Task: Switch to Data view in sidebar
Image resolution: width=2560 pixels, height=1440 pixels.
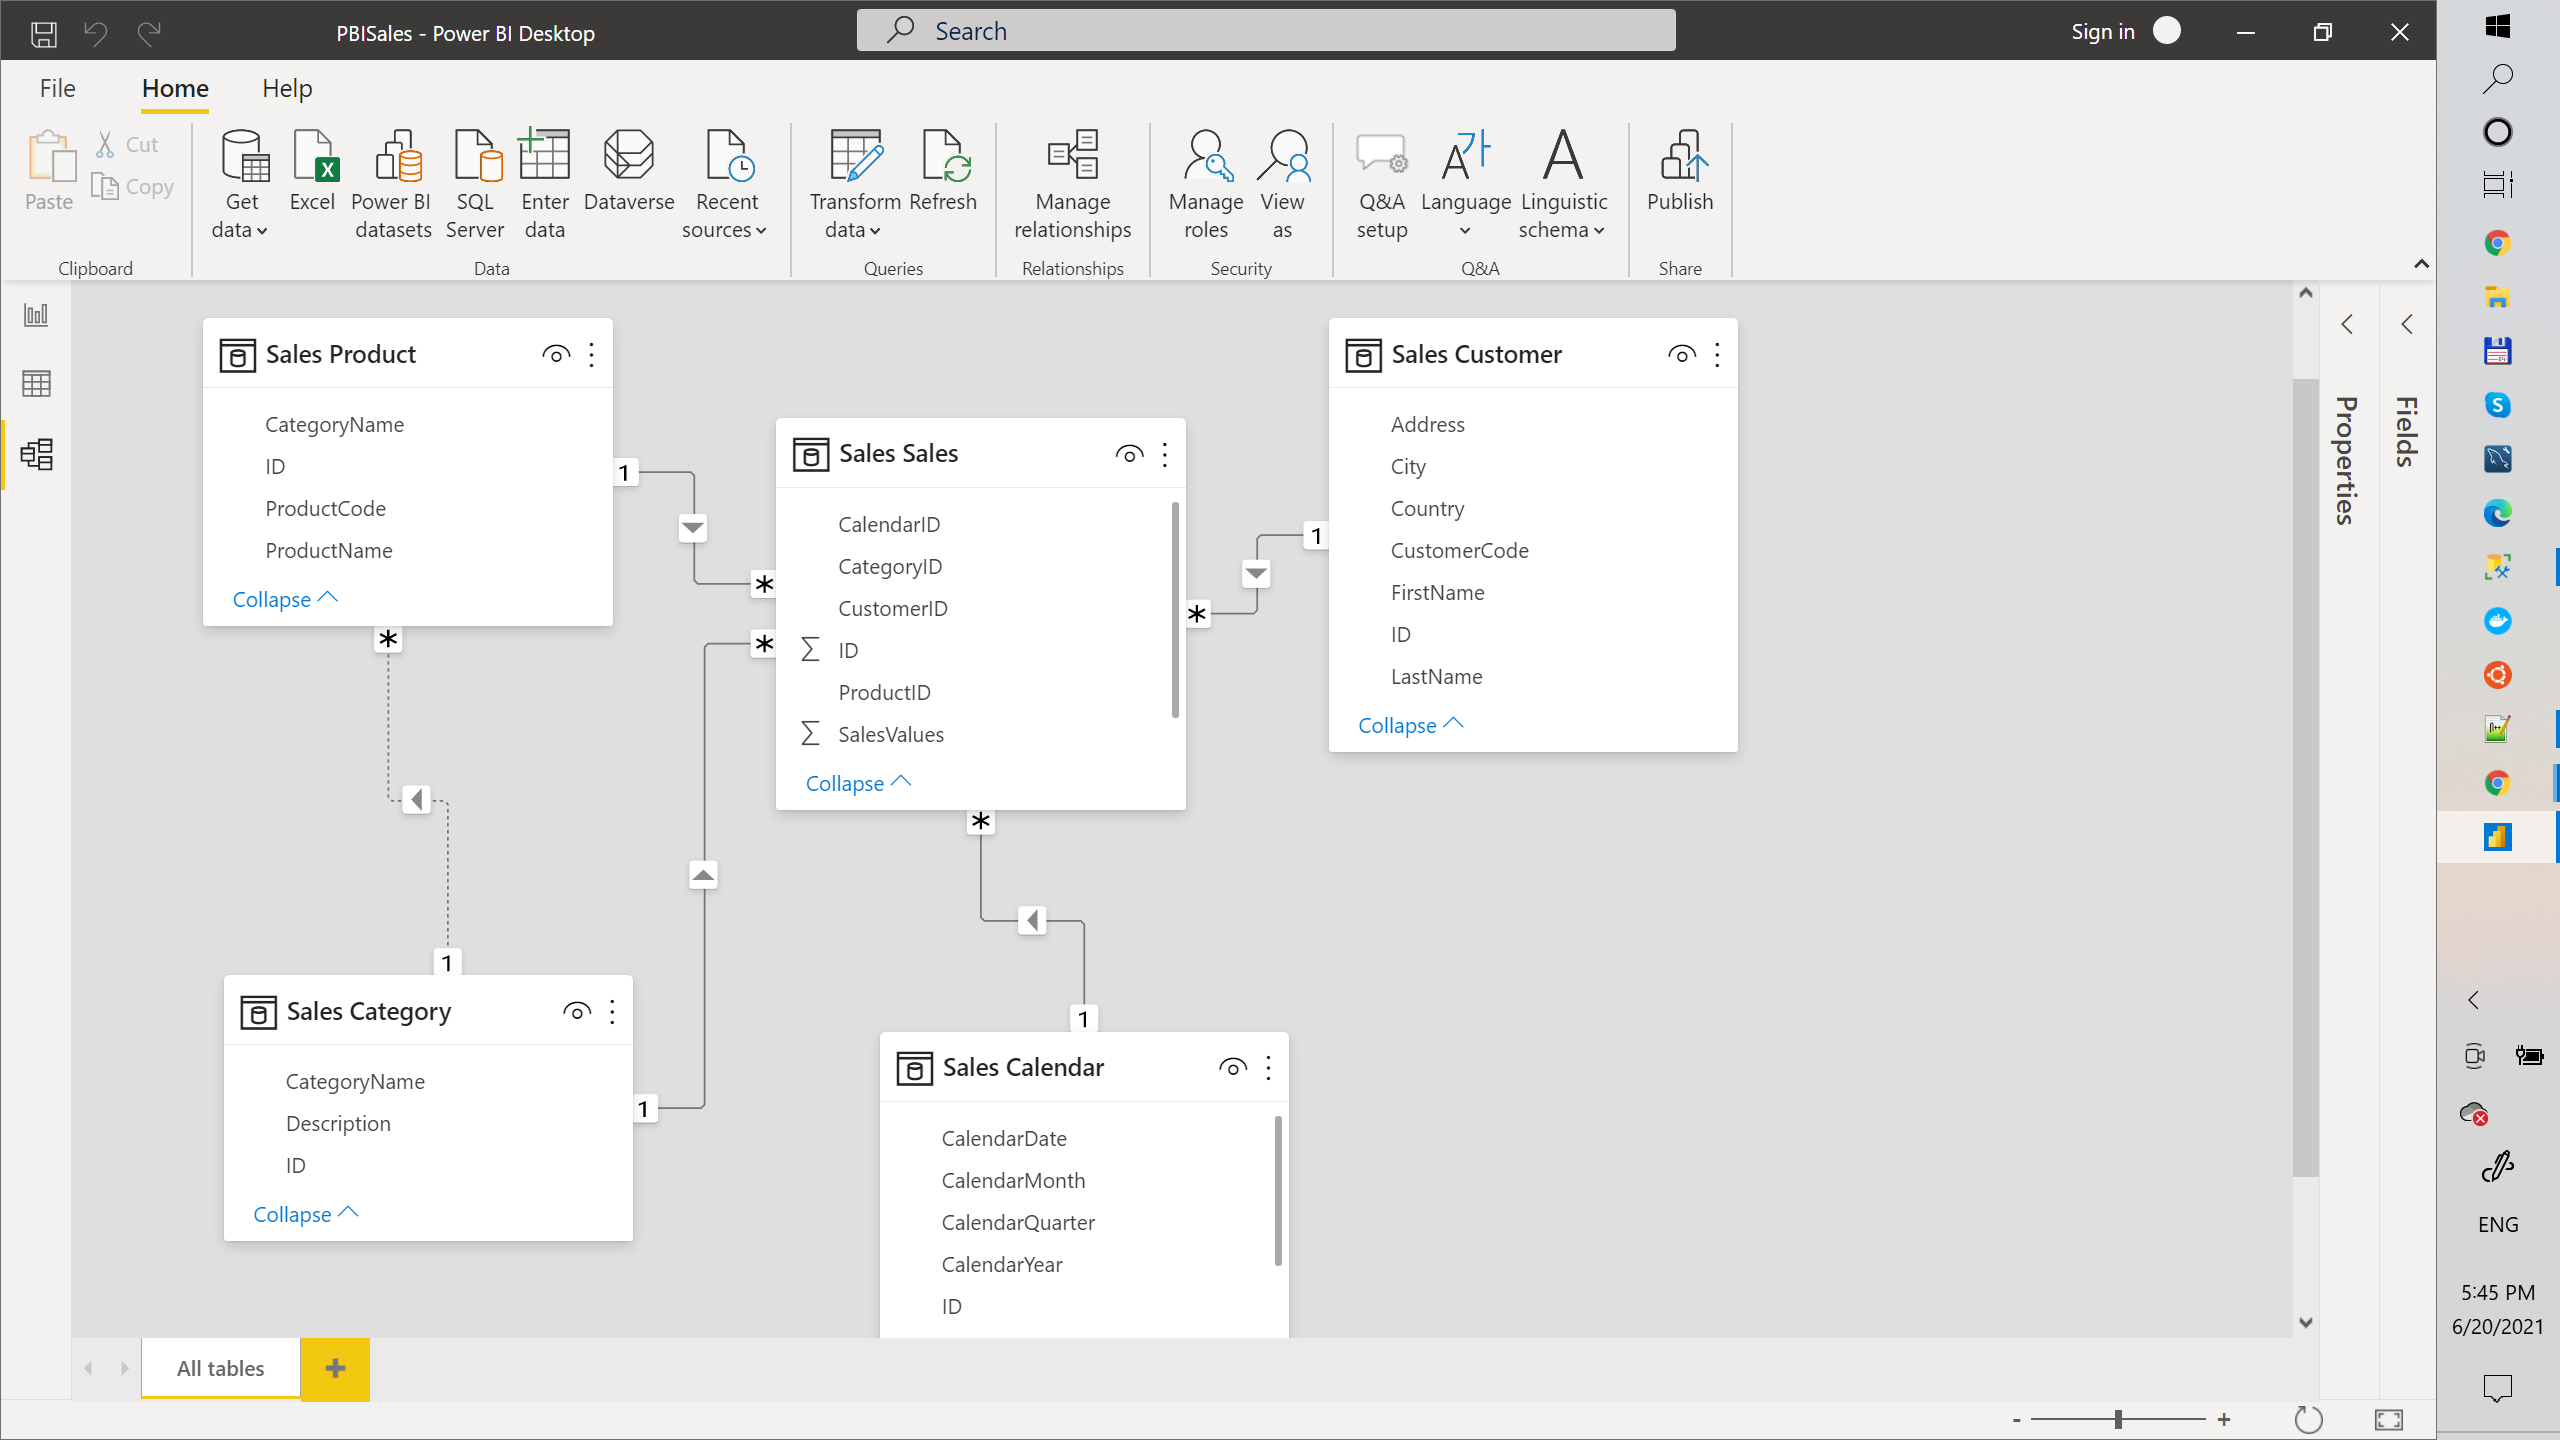Action: (x=36, y=384)
